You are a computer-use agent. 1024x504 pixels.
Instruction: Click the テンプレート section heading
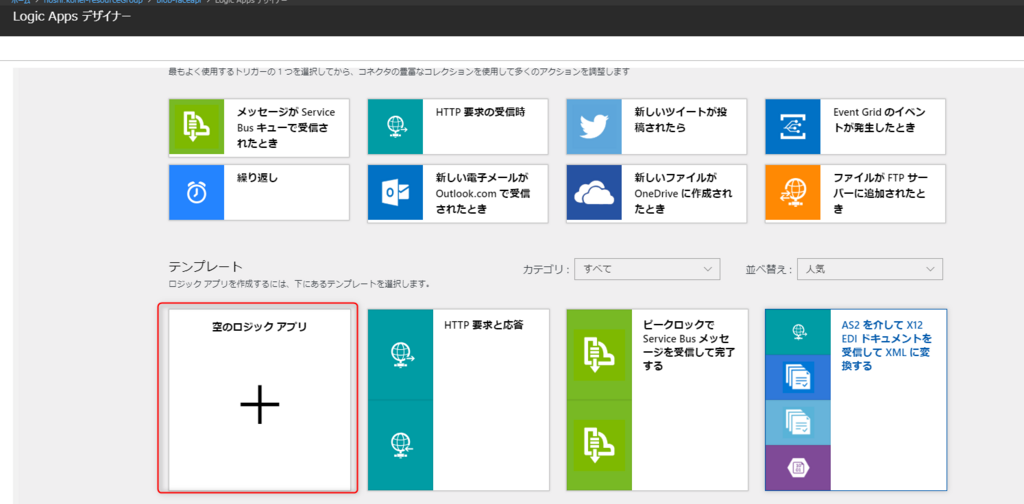(x=206, y=266)
